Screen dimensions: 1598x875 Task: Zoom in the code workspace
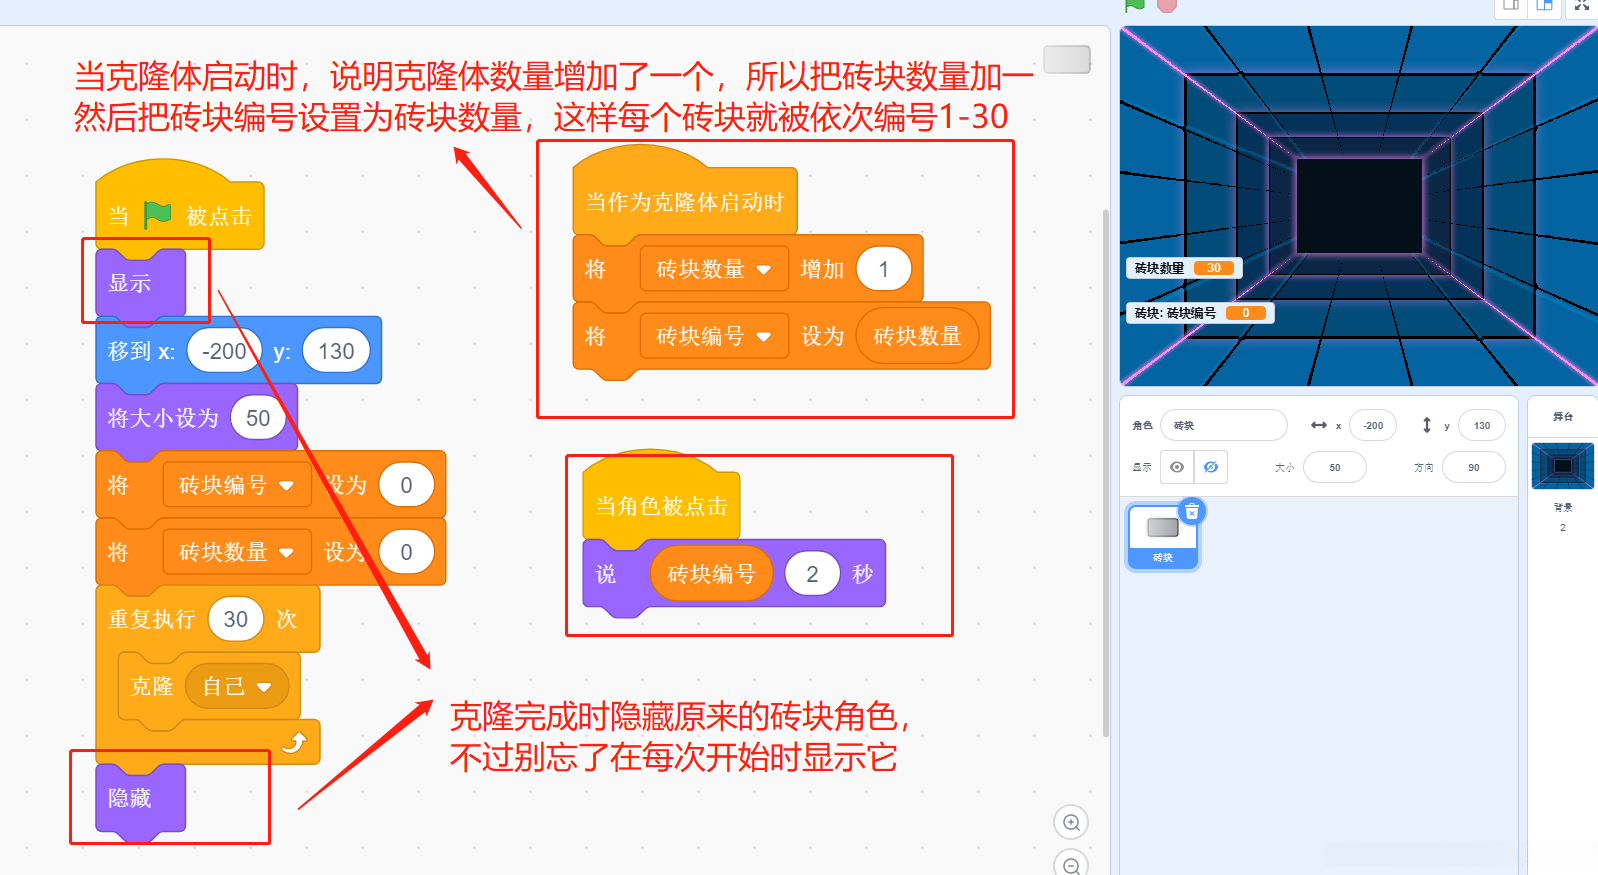click(1071, 823)
